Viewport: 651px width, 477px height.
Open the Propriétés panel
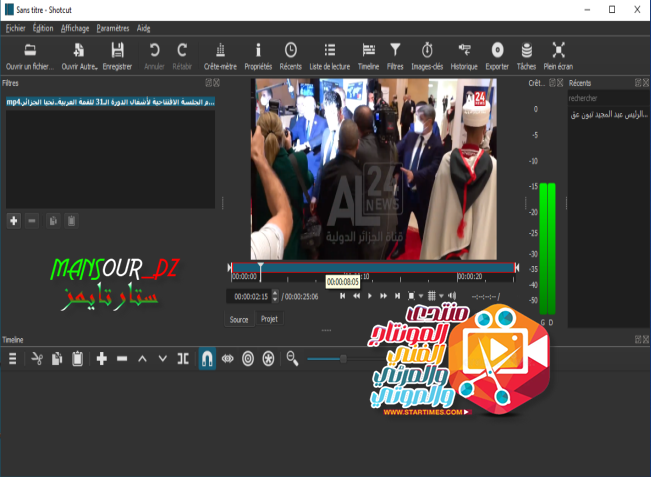258,56
